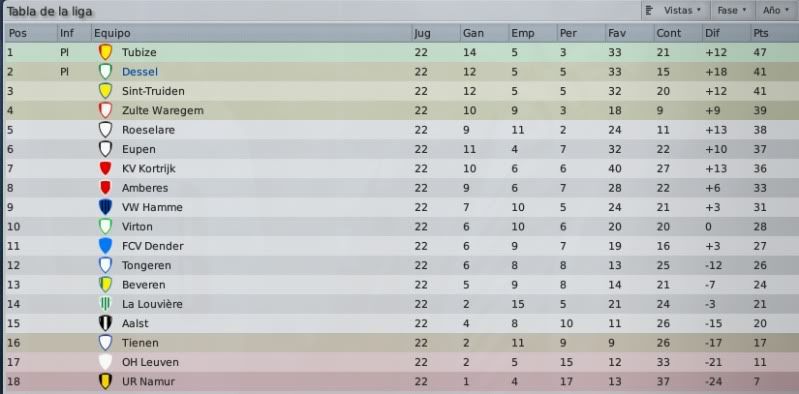Viewport: 799px width, 394px height.
Task: Click the KV Kortrijk red shield badge
Action: tap(105, 168)
